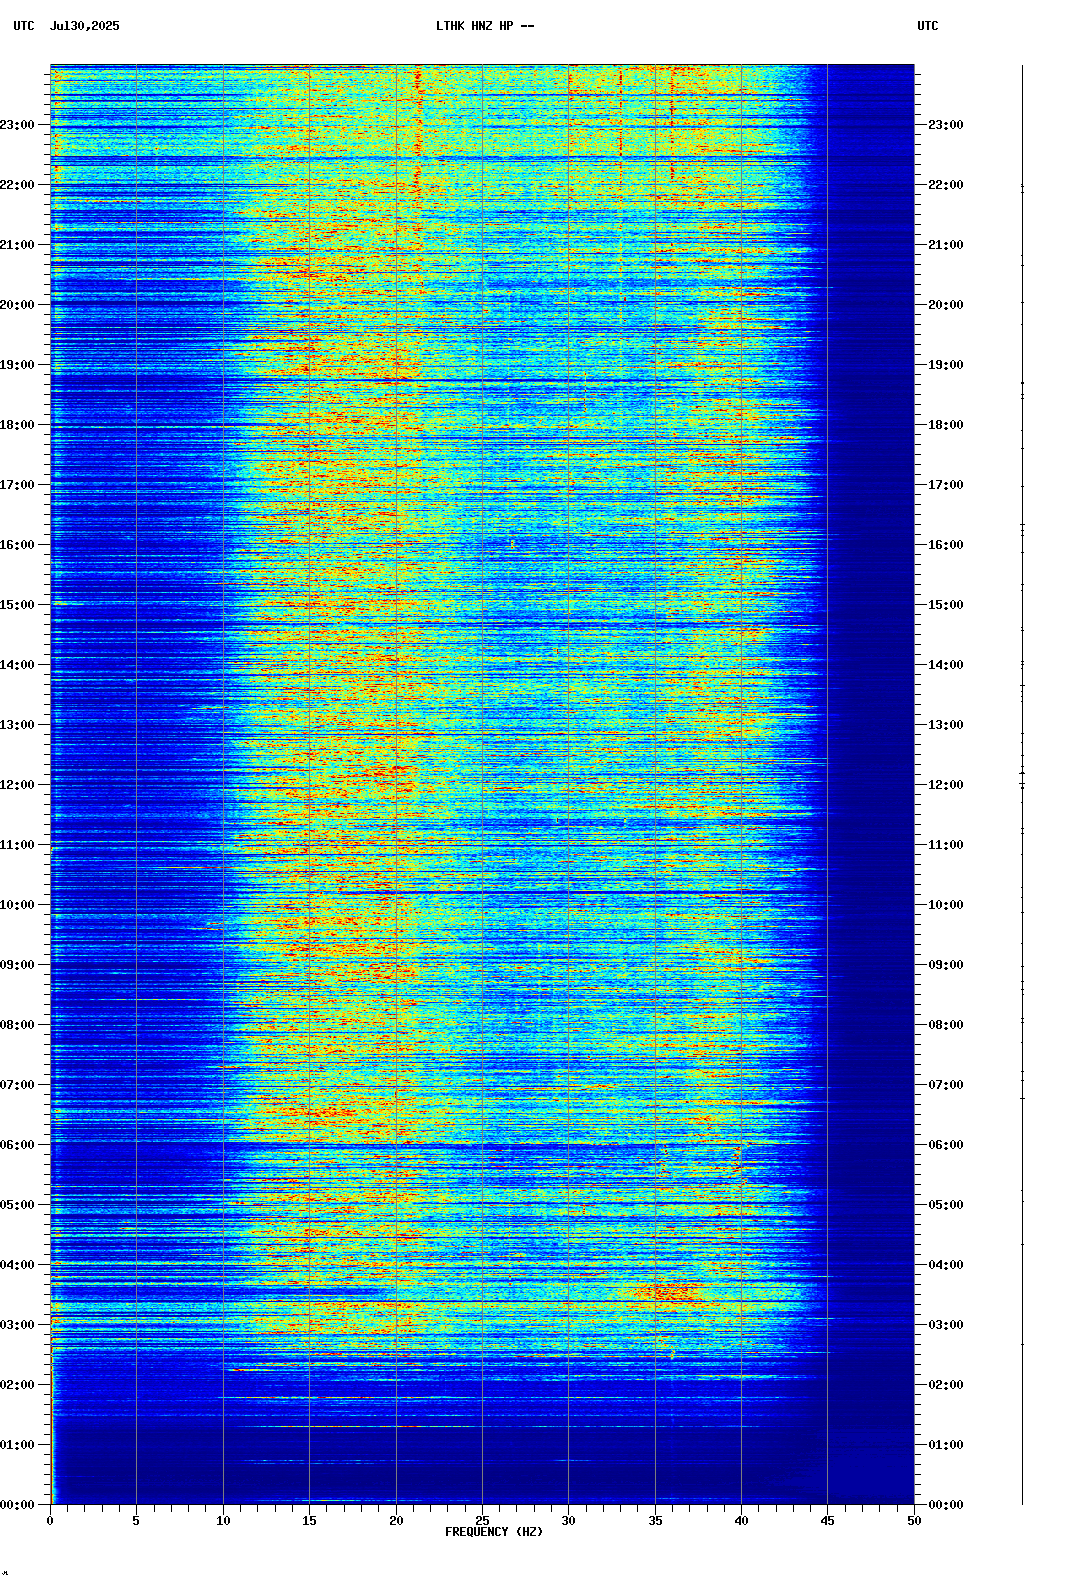Select the 40 Hz frequency tick label

coord(741,1521)
